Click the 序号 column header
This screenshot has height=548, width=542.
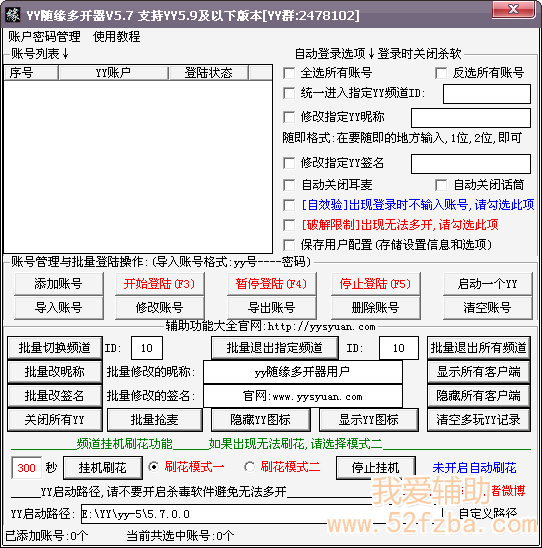pyautogui.click(x=31, y=73)
